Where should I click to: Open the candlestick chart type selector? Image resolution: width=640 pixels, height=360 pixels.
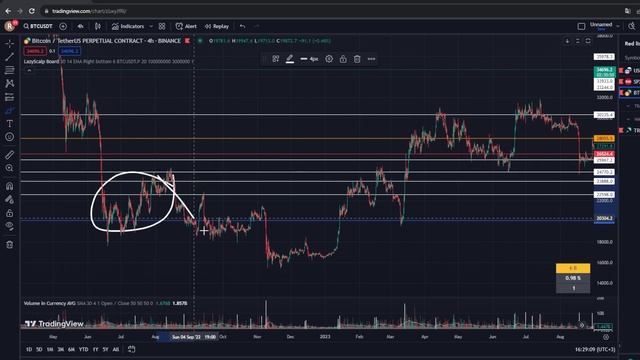coord(98,26)
